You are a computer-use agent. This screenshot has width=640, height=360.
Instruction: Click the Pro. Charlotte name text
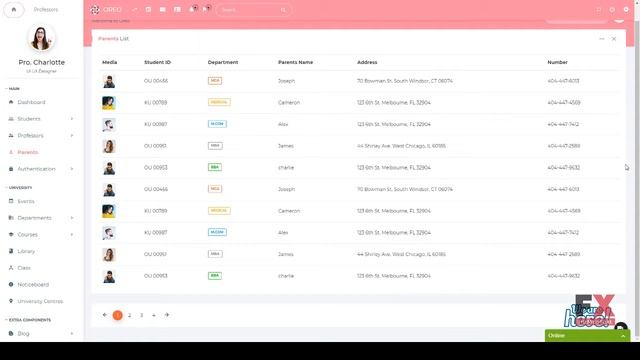42,62
